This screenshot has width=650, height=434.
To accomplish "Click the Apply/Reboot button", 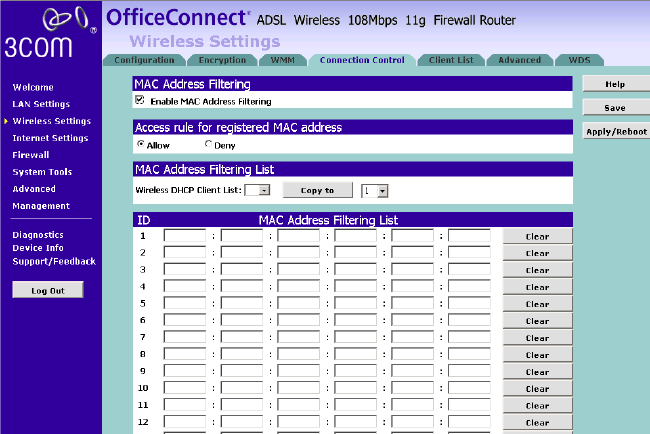I will 616,131.
